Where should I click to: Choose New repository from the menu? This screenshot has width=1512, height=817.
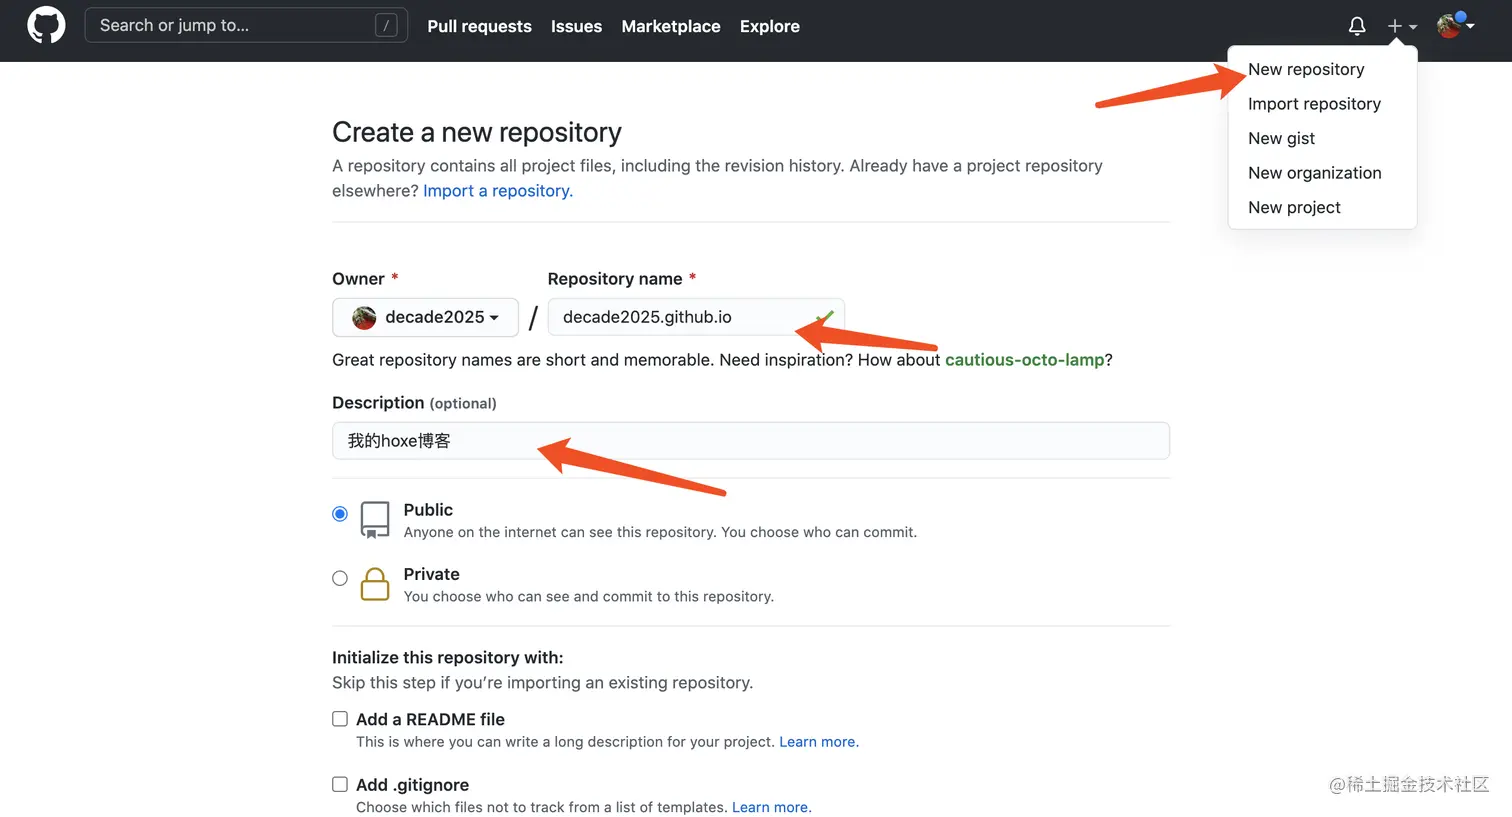pyautogui.click(x=1306, y=69)
